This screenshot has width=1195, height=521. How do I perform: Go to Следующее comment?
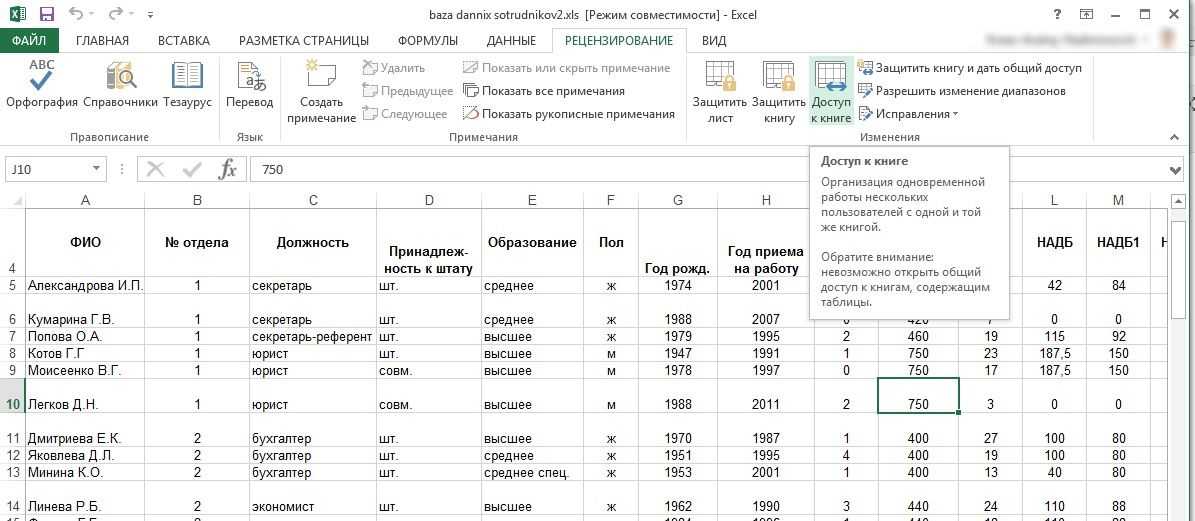(405, 113)
